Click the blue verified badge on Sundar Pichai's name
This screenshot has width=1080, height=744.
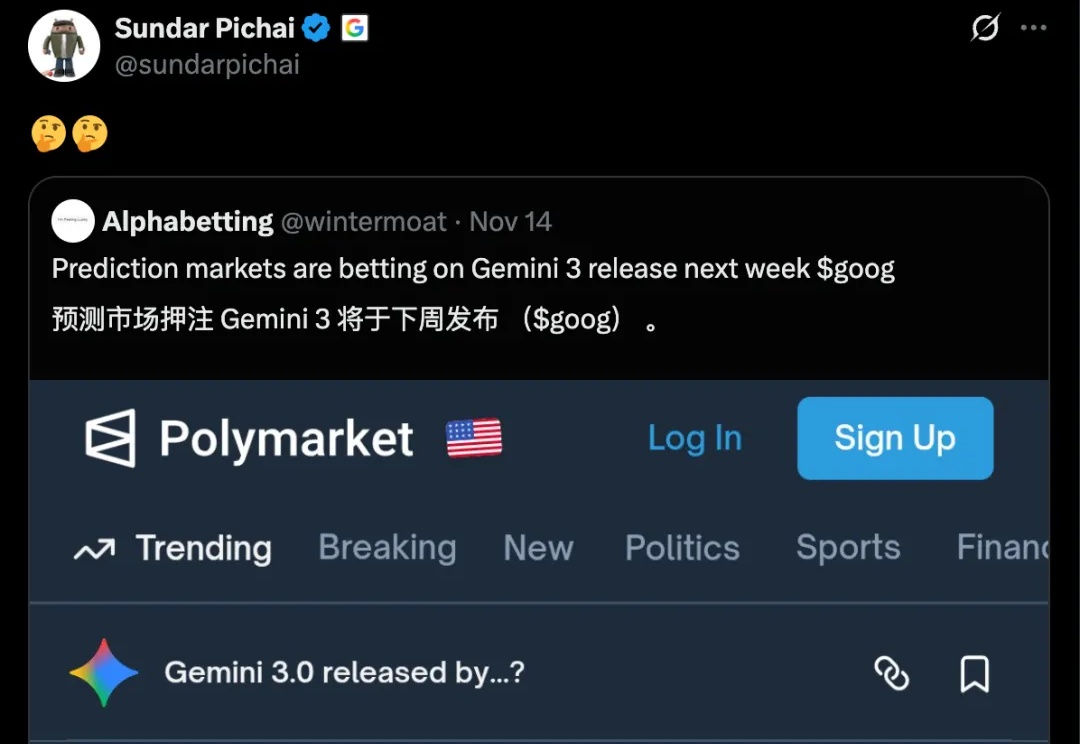pyautogui.click(x=315, y=28)
